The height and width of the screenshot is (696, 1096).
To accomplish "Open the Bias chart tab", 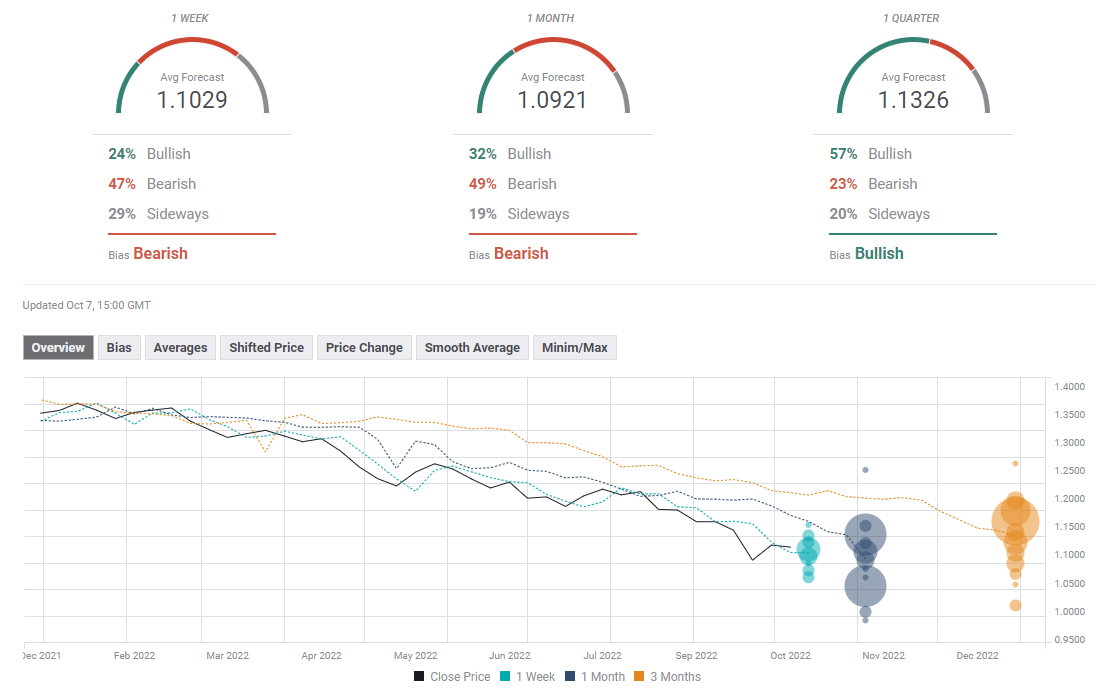I will (x=119, y=347).
